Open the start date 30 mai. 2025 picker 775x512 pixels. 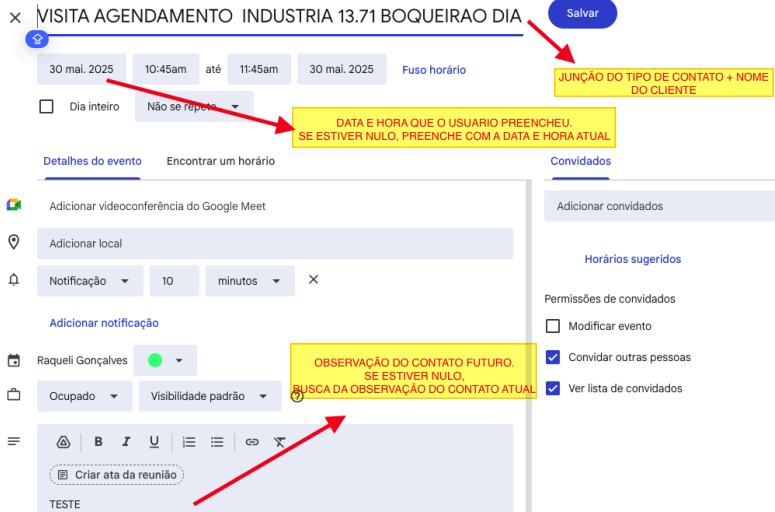pyautogui.click(x=82, y=69)
